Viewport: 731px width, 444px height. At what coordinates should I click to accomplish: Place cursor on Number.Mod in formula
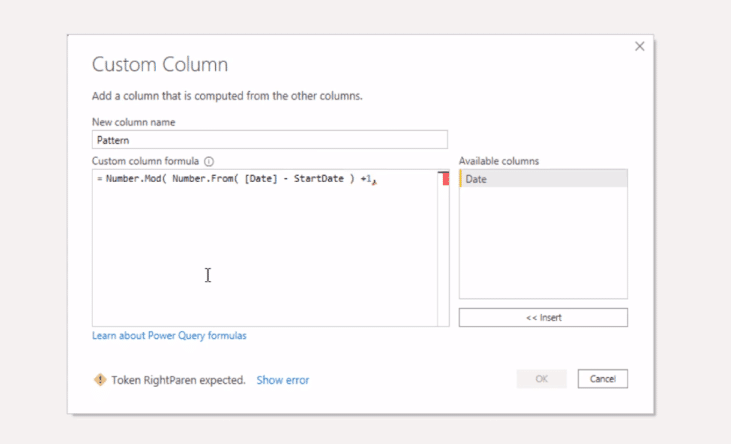[133, 179]
